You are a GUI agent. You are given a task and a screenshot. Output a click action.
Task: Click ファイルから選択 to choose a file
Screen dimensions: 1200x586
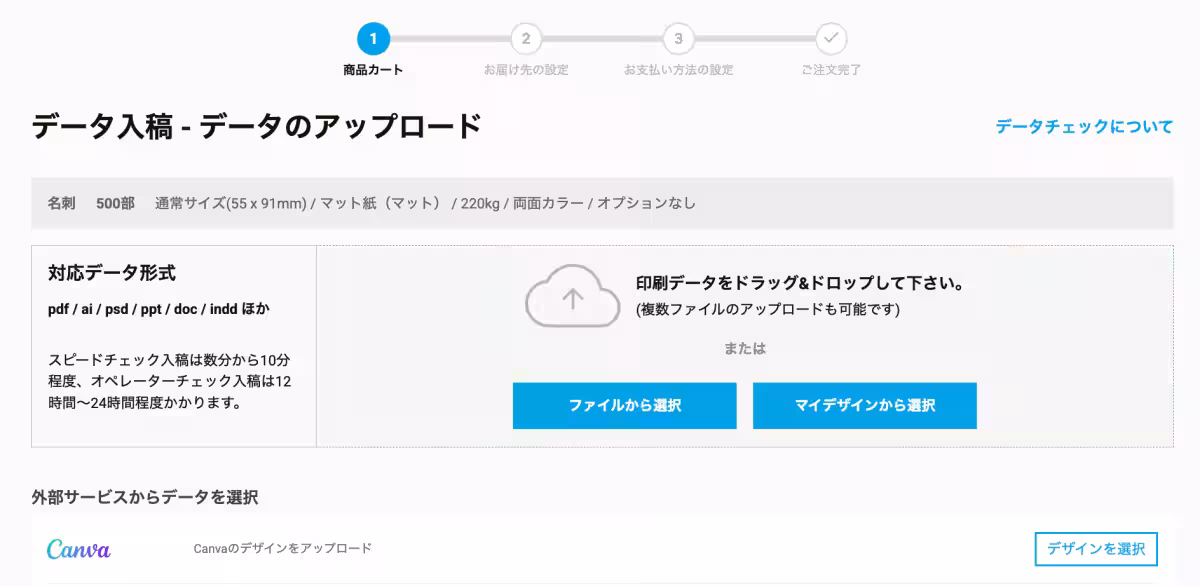click(624, 406)
